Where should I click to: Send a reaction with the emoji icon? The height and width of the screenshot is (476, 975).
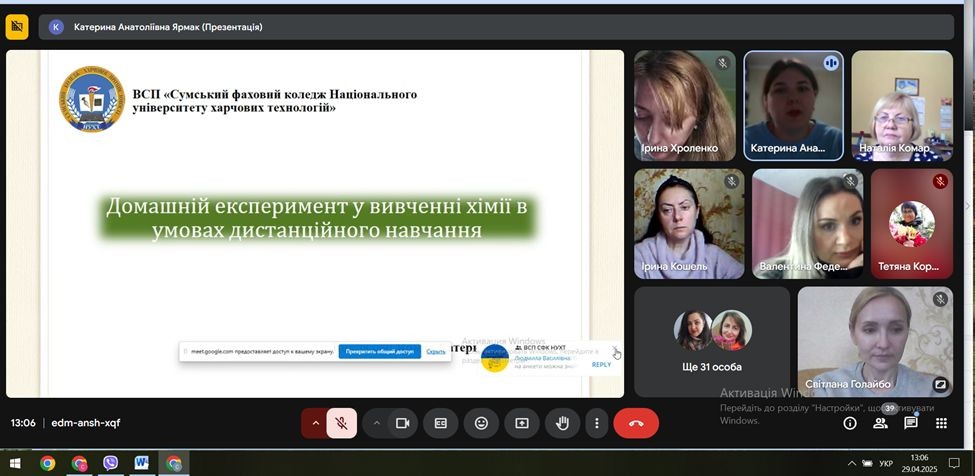click(x=481, y=423)
